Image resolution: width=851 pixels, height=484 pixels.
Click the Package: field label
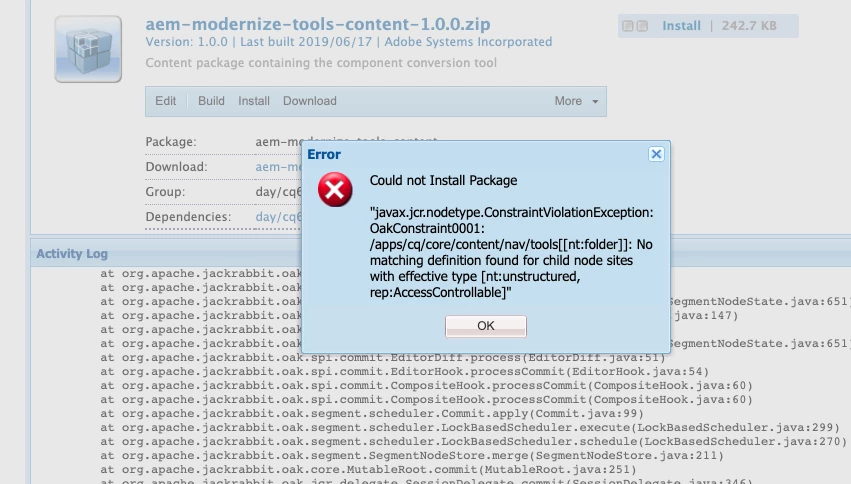(171, 142)
